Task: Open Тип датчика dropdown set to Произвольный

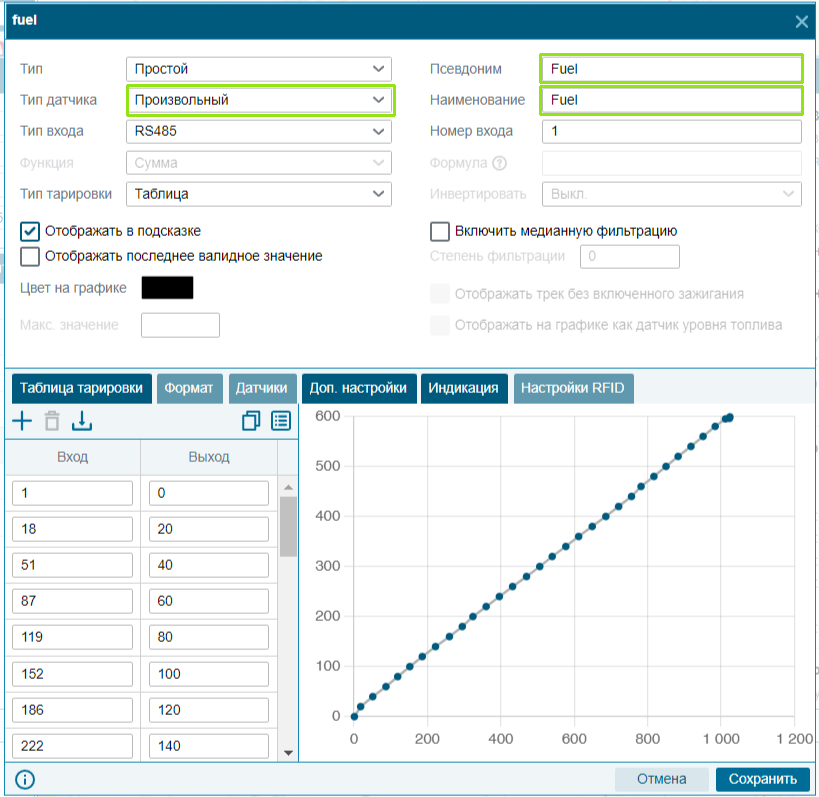Action: point(259,100)
